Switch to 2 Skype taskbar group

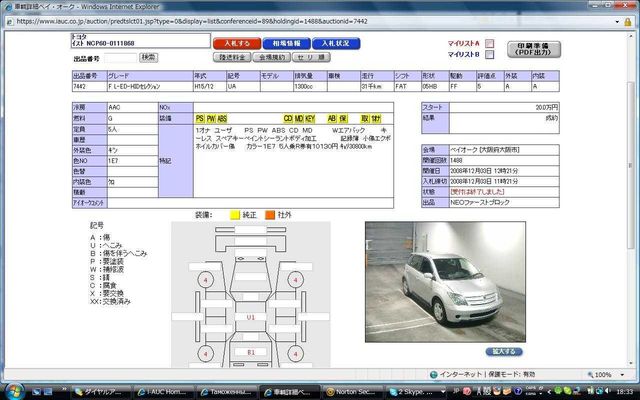[x=416, y=392]
